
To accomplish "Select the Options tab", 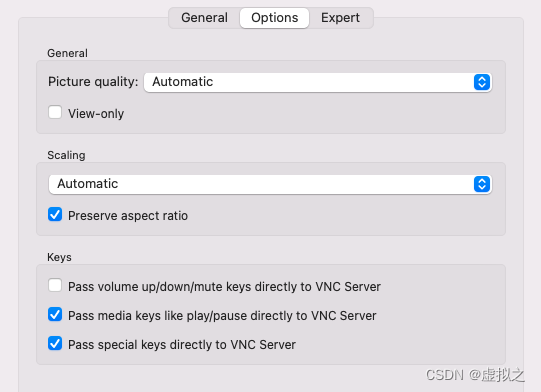I will point(274,18).
